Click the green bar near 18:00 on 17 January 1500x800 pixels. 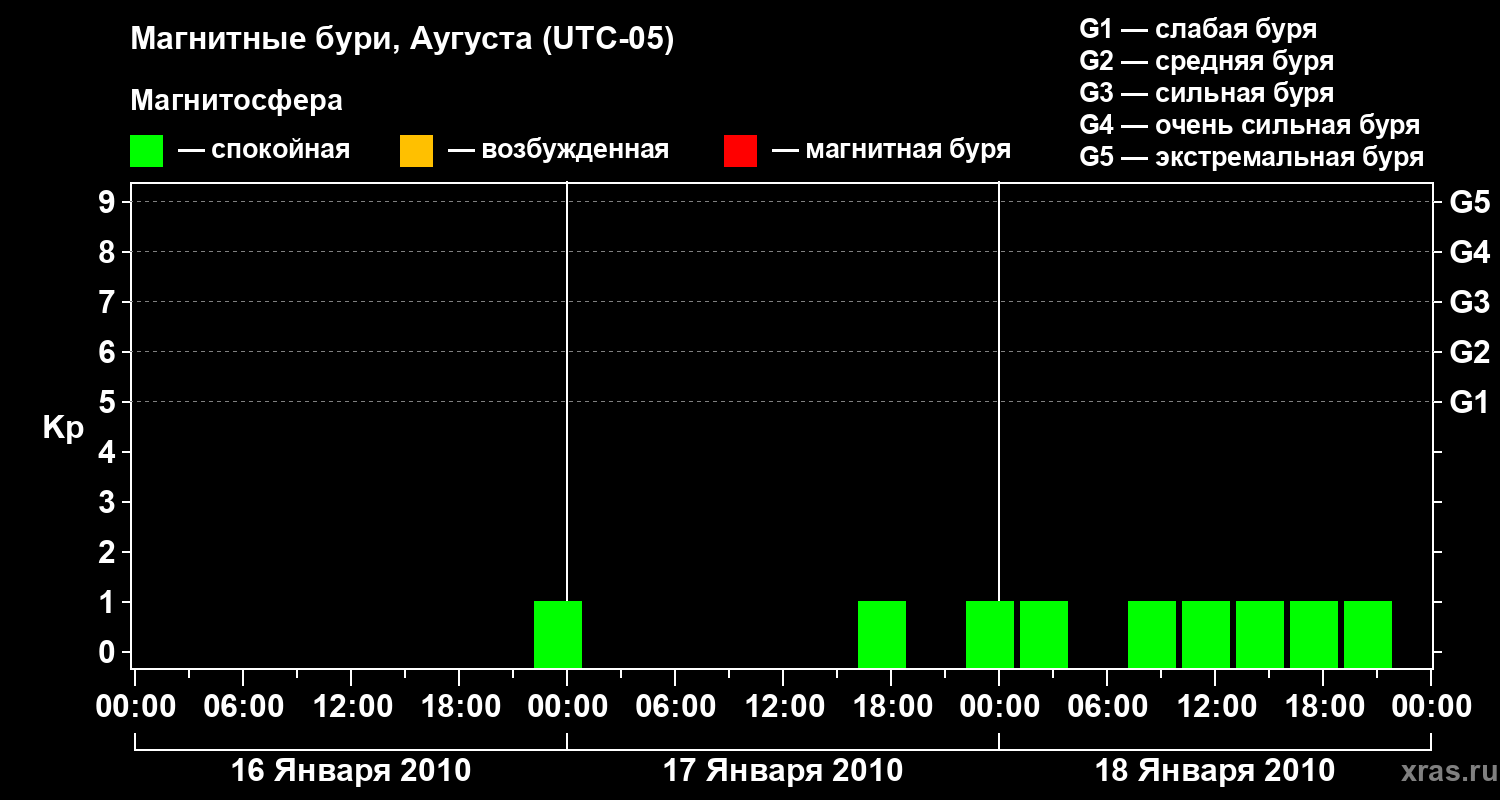pyautogui.click(x=882, y=634)
